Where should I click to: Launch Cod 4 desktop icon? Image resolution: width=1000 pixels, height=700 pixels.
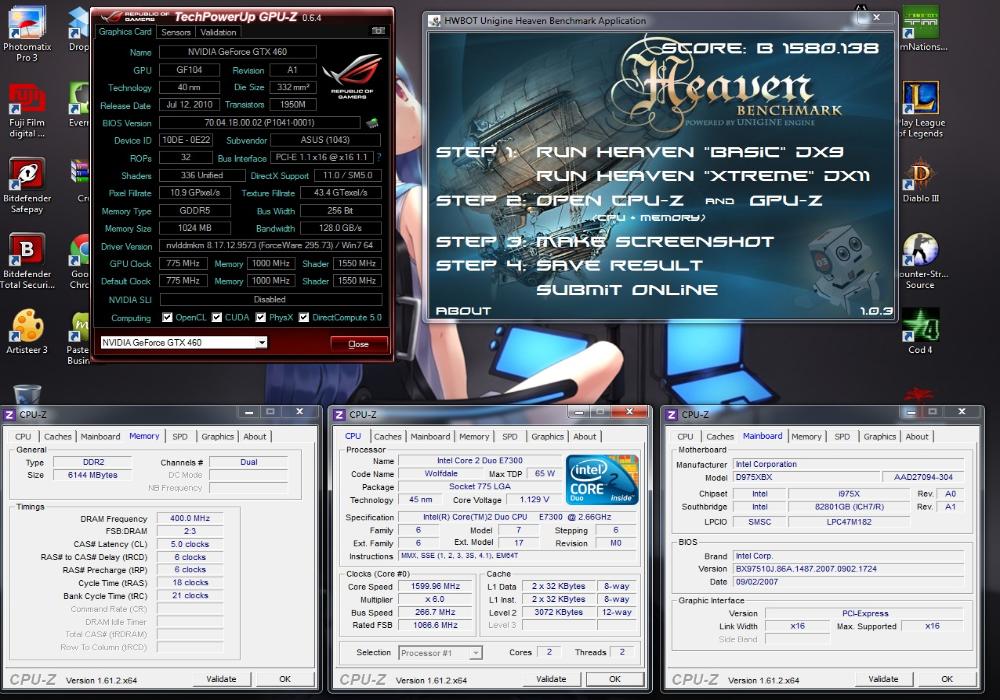tap(920, 332)
